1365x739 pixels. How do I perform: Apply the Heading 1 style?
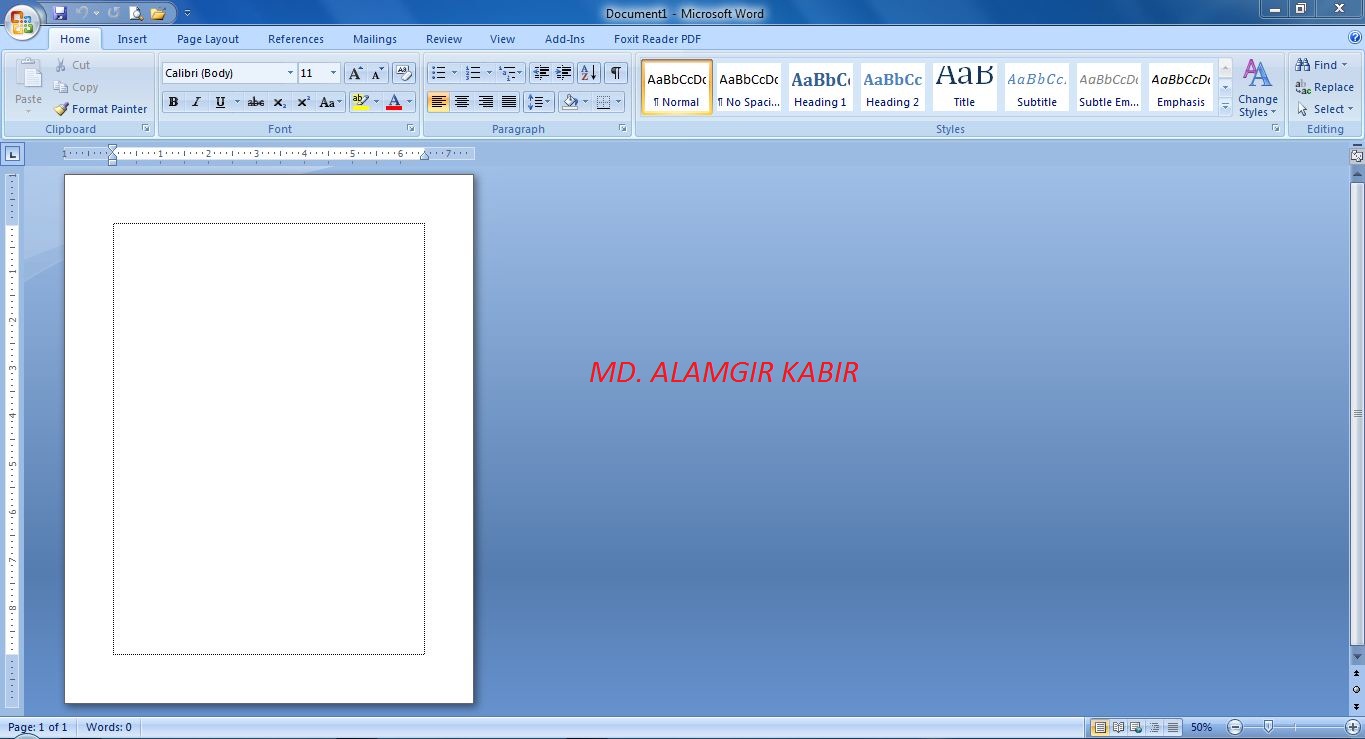[x=820, y=88]
